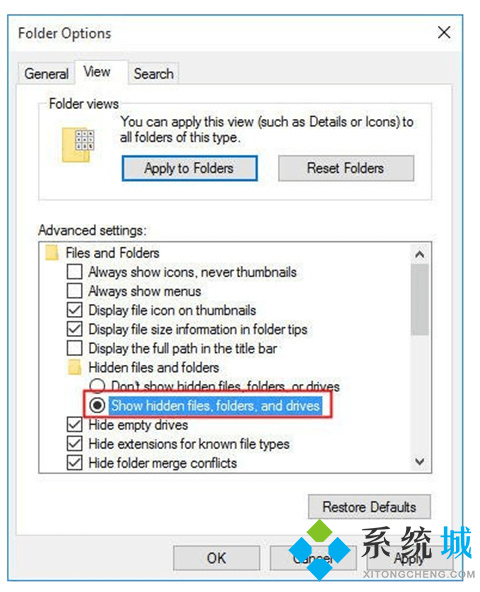Close the Folder Options dialog
The height and width of the screenshot is (592, 480).
(x=444, y=32)
